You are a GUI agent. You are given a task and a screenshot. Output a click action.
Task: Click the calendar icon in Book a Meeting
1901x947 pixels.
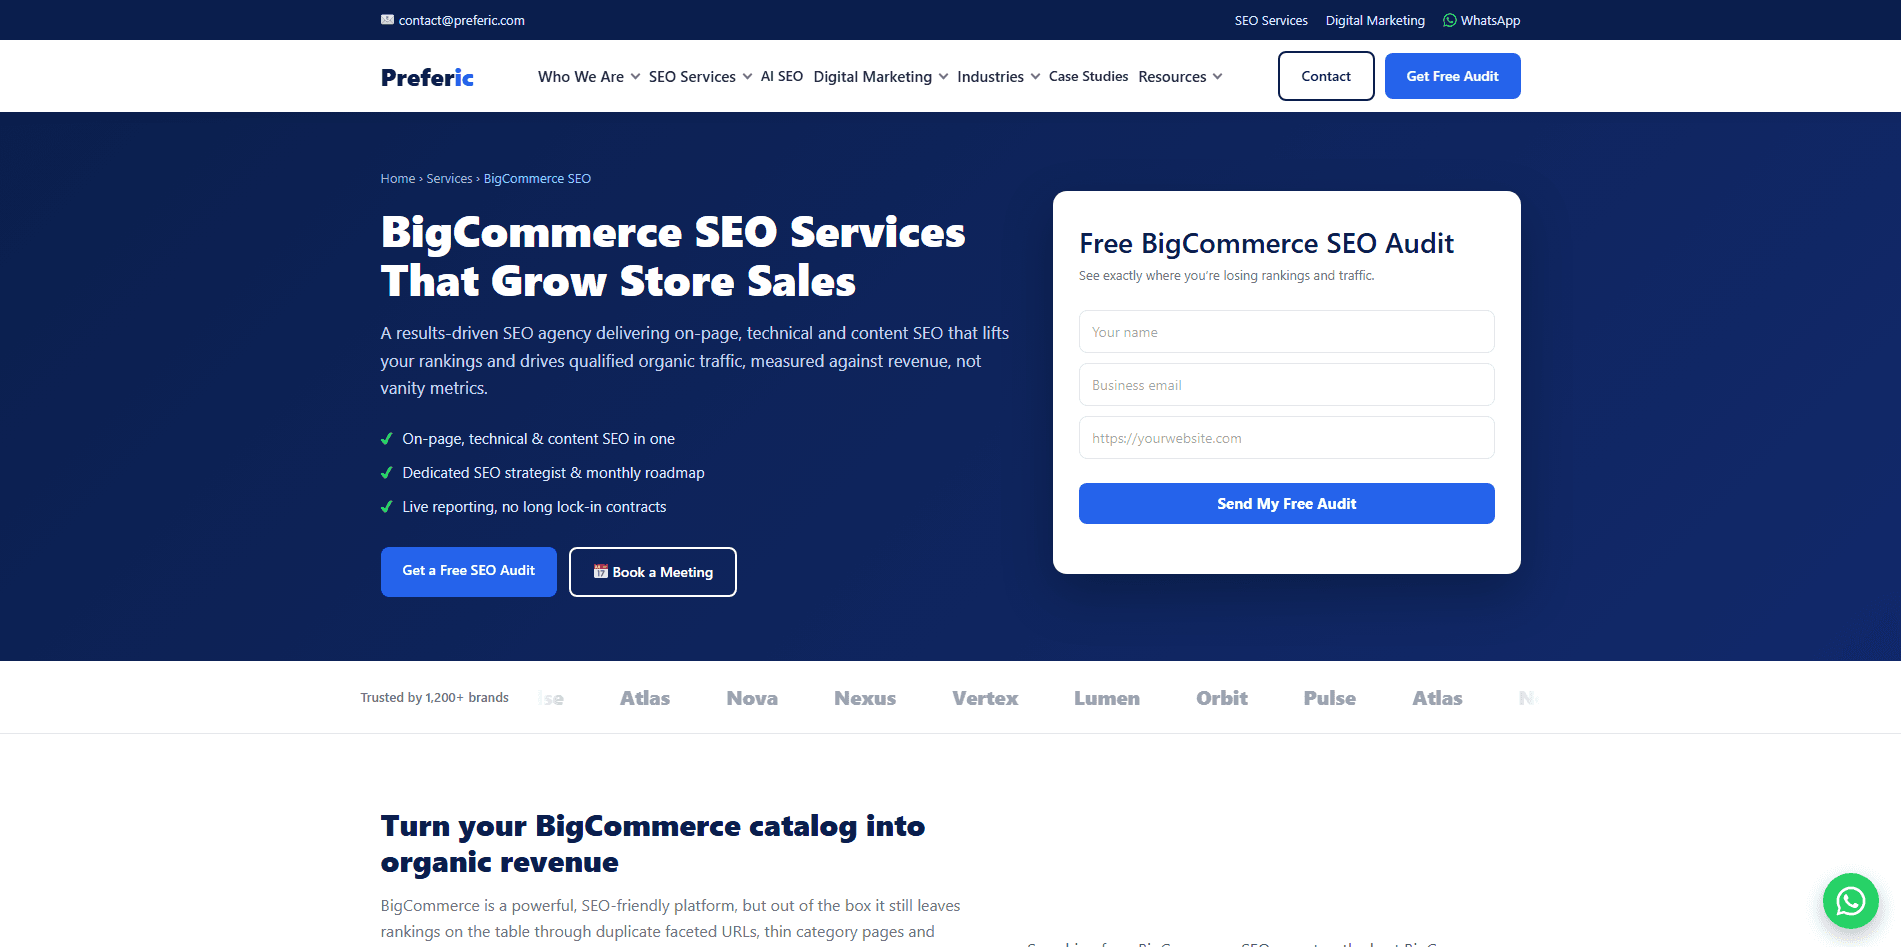pyautogui.click(x=600, y=572)
